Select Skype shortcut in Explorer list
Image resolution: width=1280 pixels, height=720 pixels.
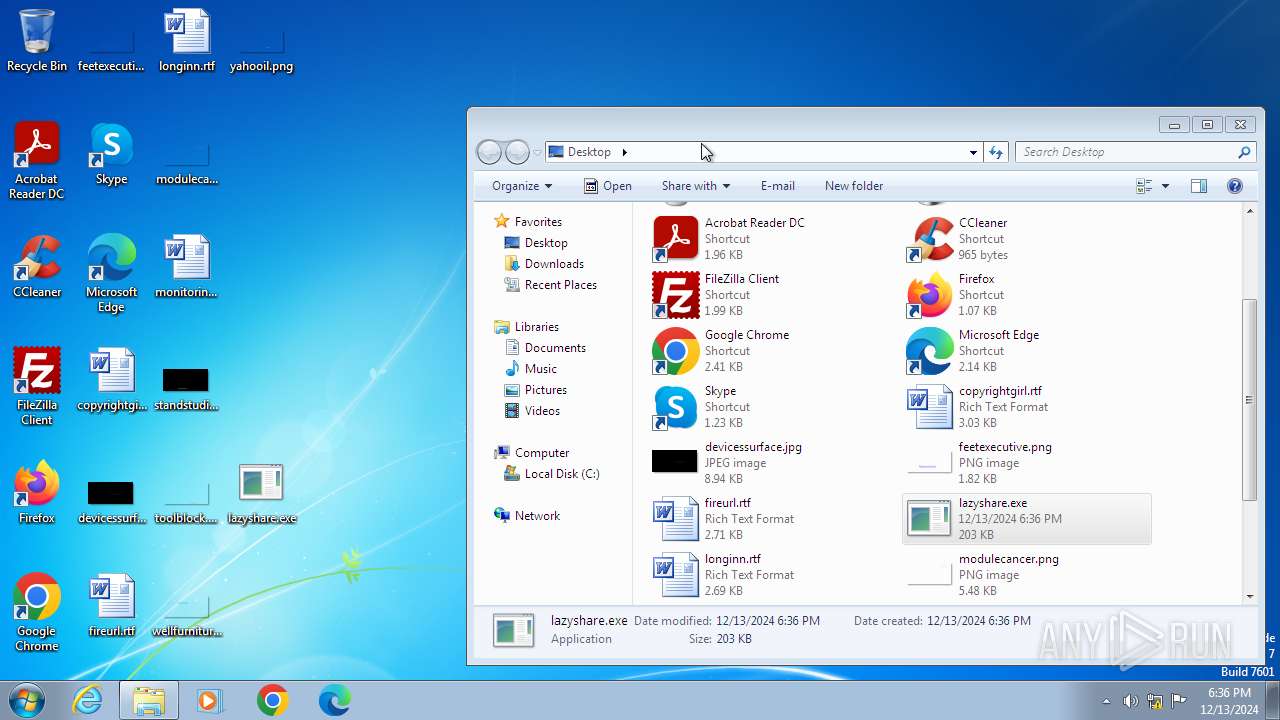(x=775, y=406)
